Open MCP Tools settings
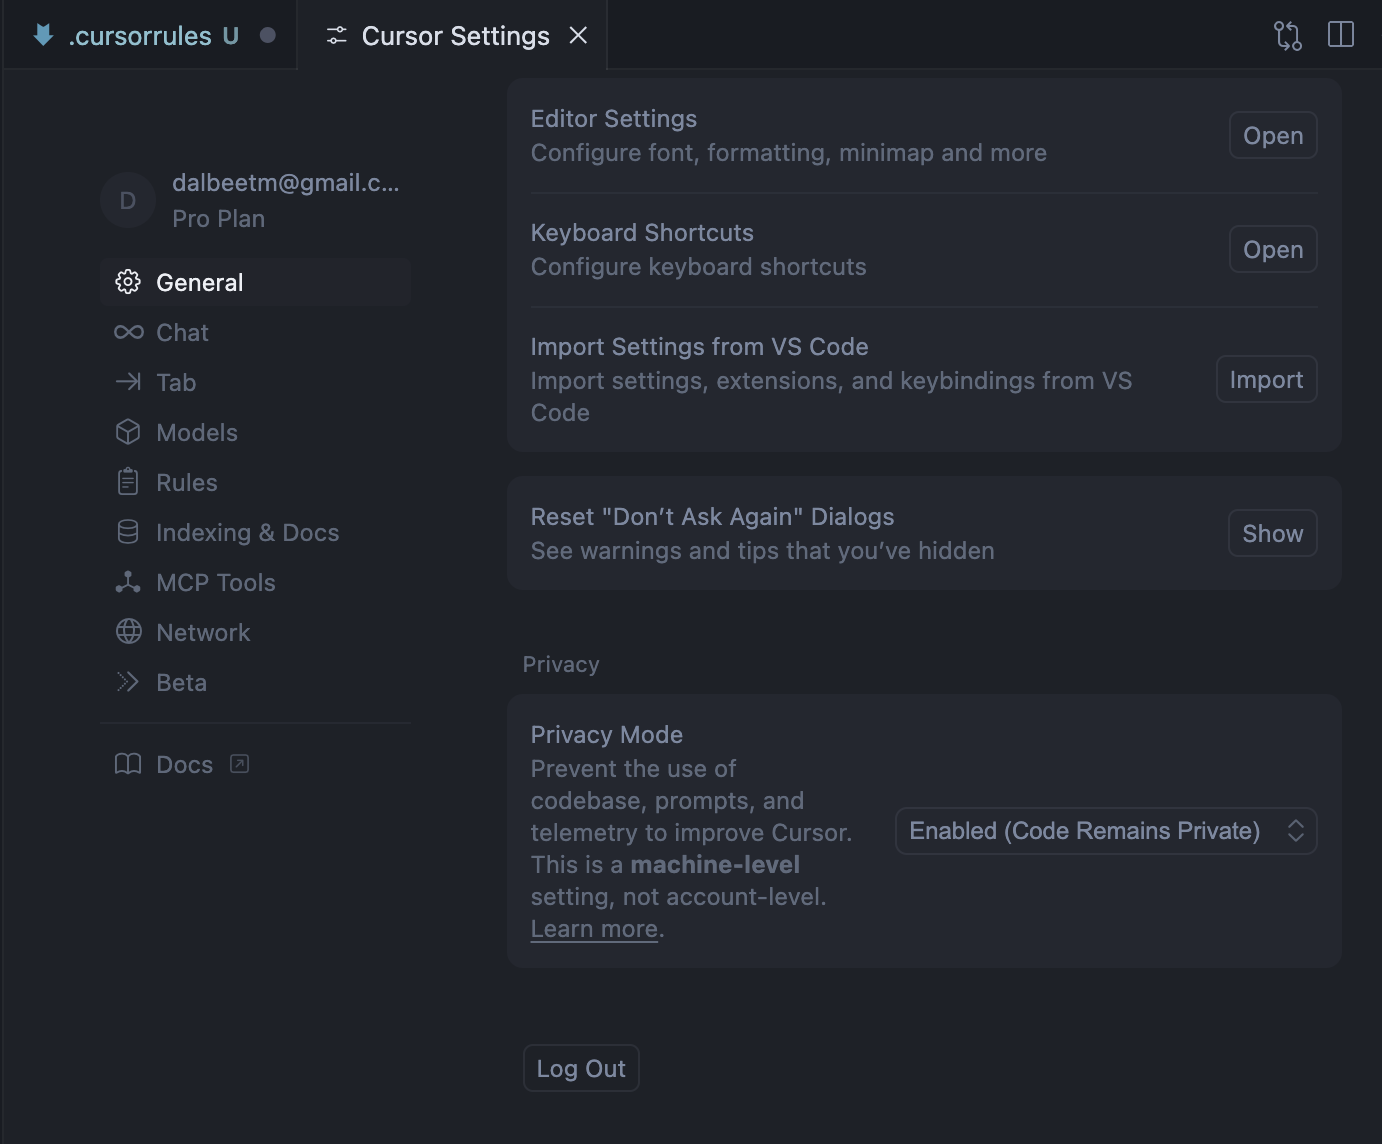This screenshot has height=1144, width=1382. point(256,582)
